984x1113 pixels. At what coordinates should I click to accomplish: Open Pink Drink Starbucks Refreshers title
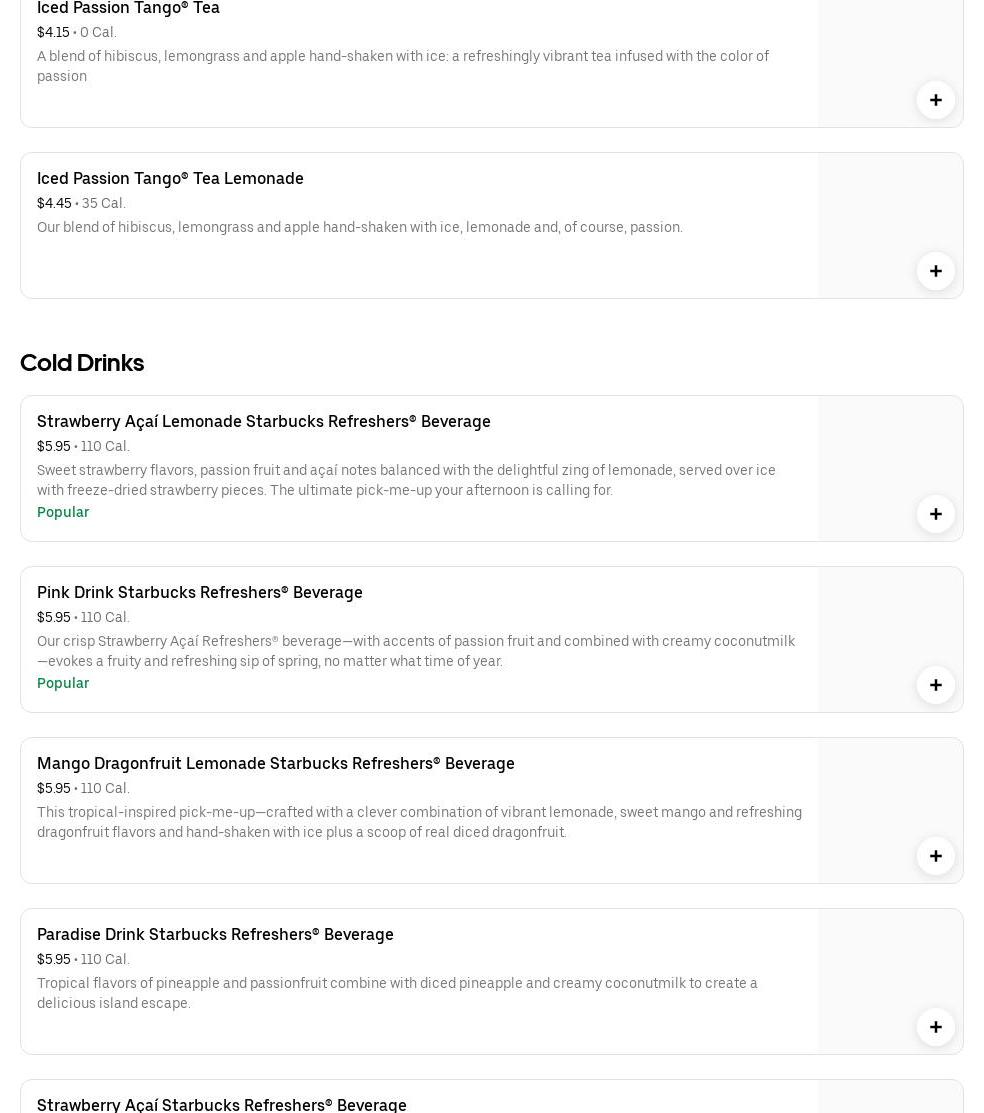pyautogui.click(x=200, y=592)
